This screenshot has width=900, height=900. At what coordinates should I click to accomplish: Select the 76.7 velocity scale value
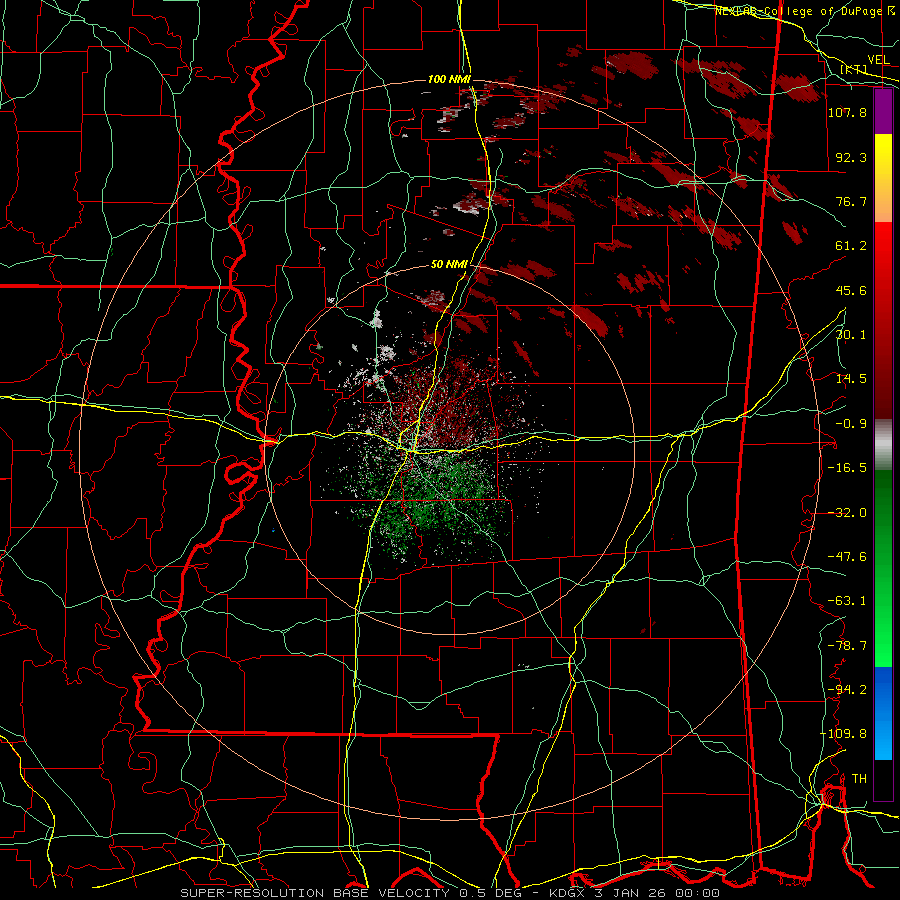tap(851, 201)
